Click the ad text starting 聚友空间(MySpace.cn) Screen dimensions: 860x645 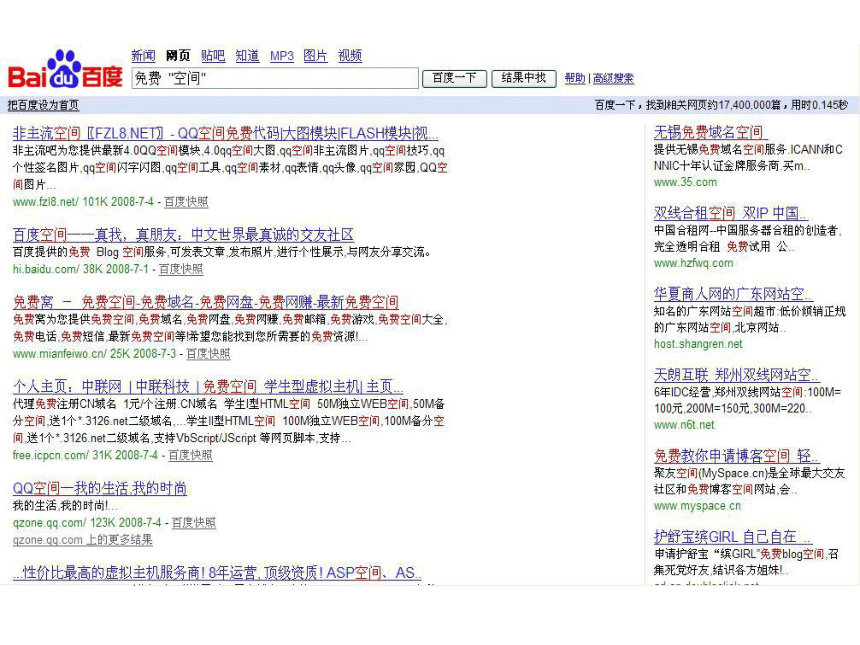[749, 481]
